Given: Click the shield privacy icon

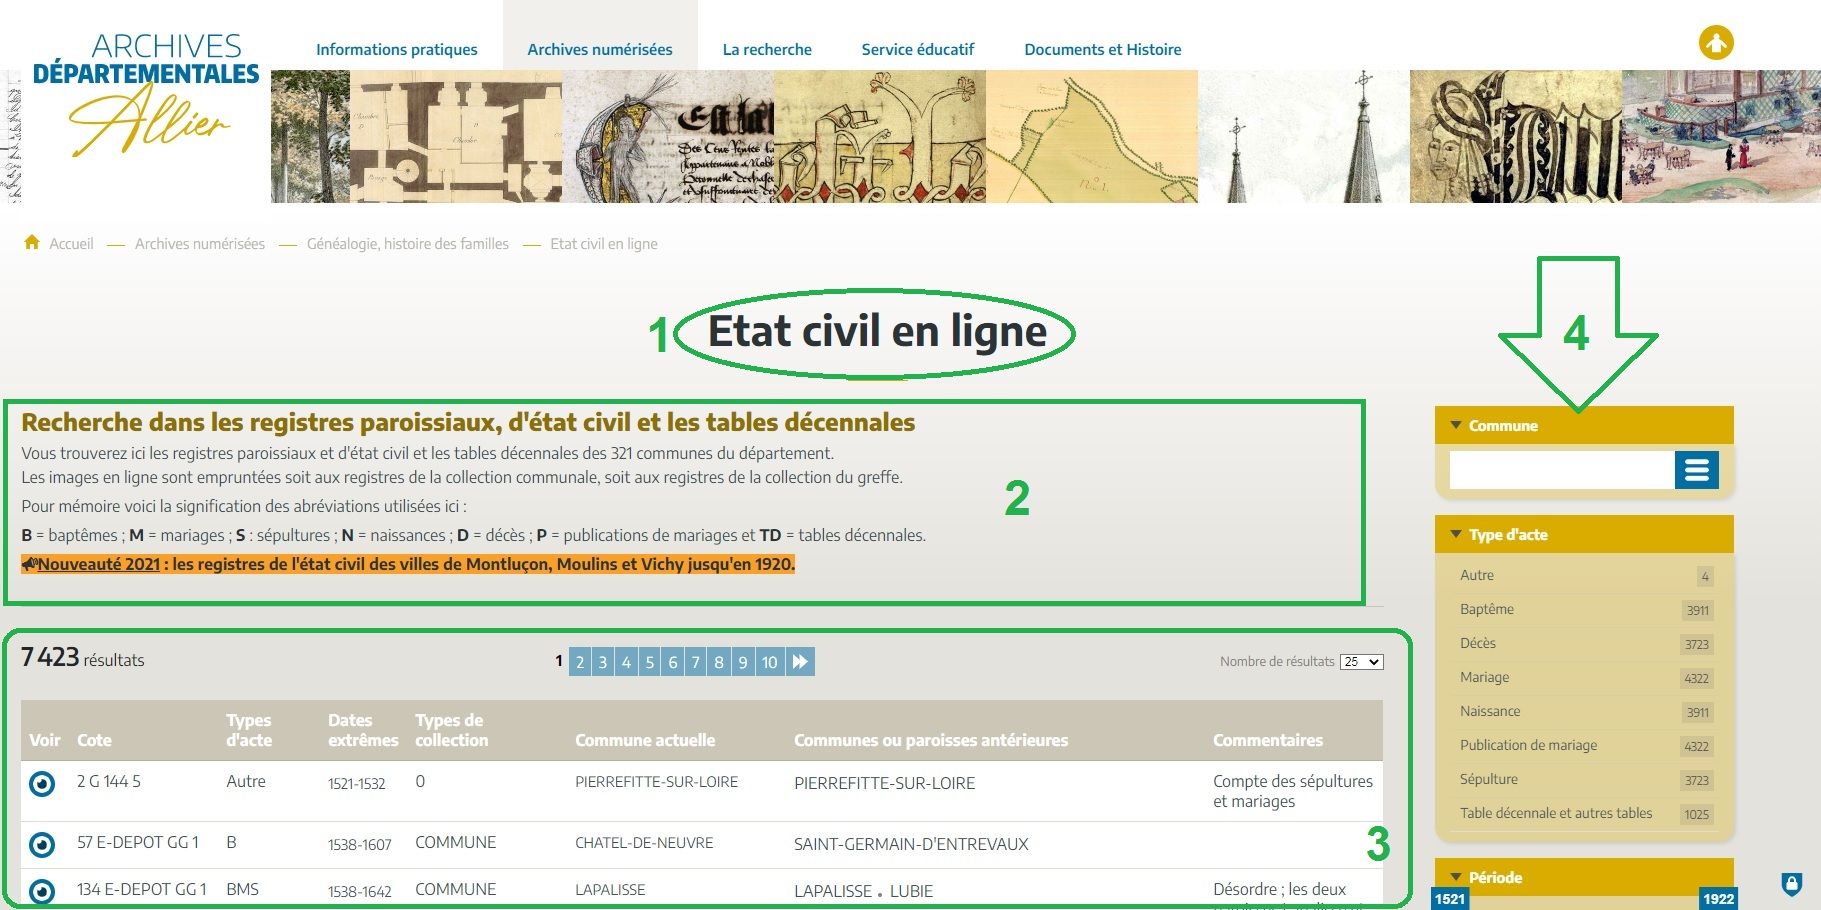Looking at the screenshot, I should click(1791, 884).
